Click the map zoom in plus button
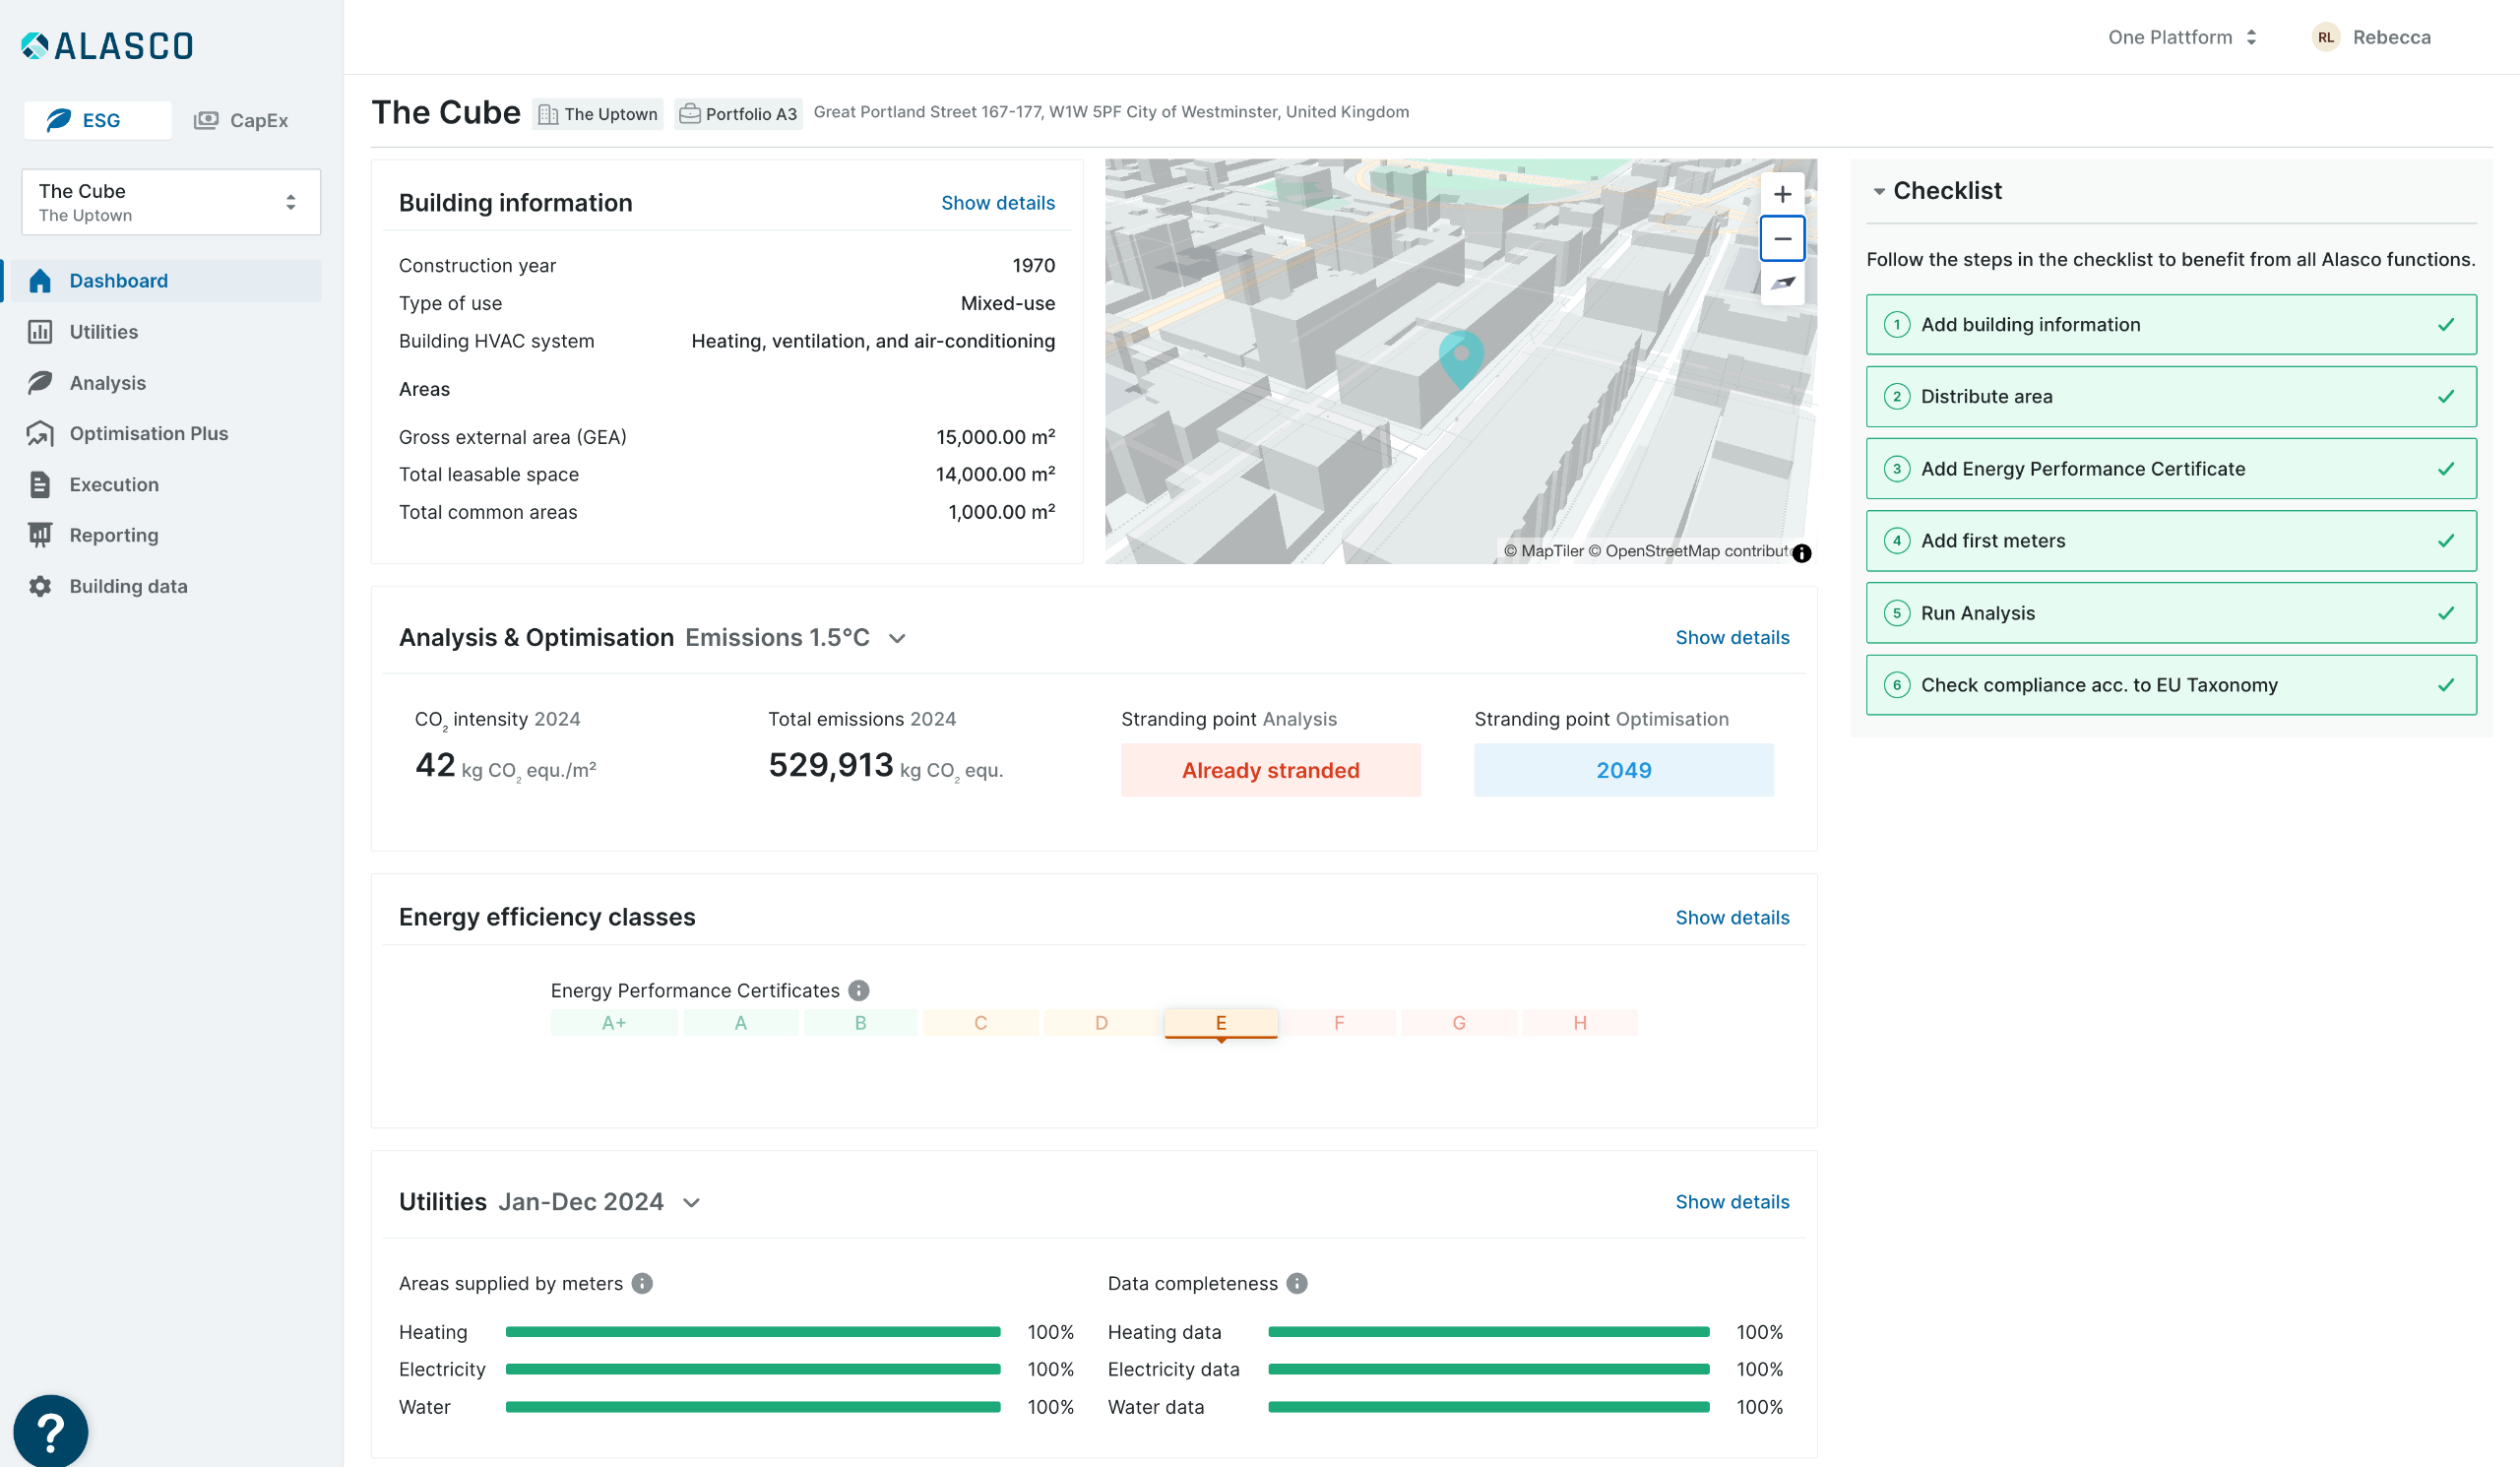 (1781, 194)
